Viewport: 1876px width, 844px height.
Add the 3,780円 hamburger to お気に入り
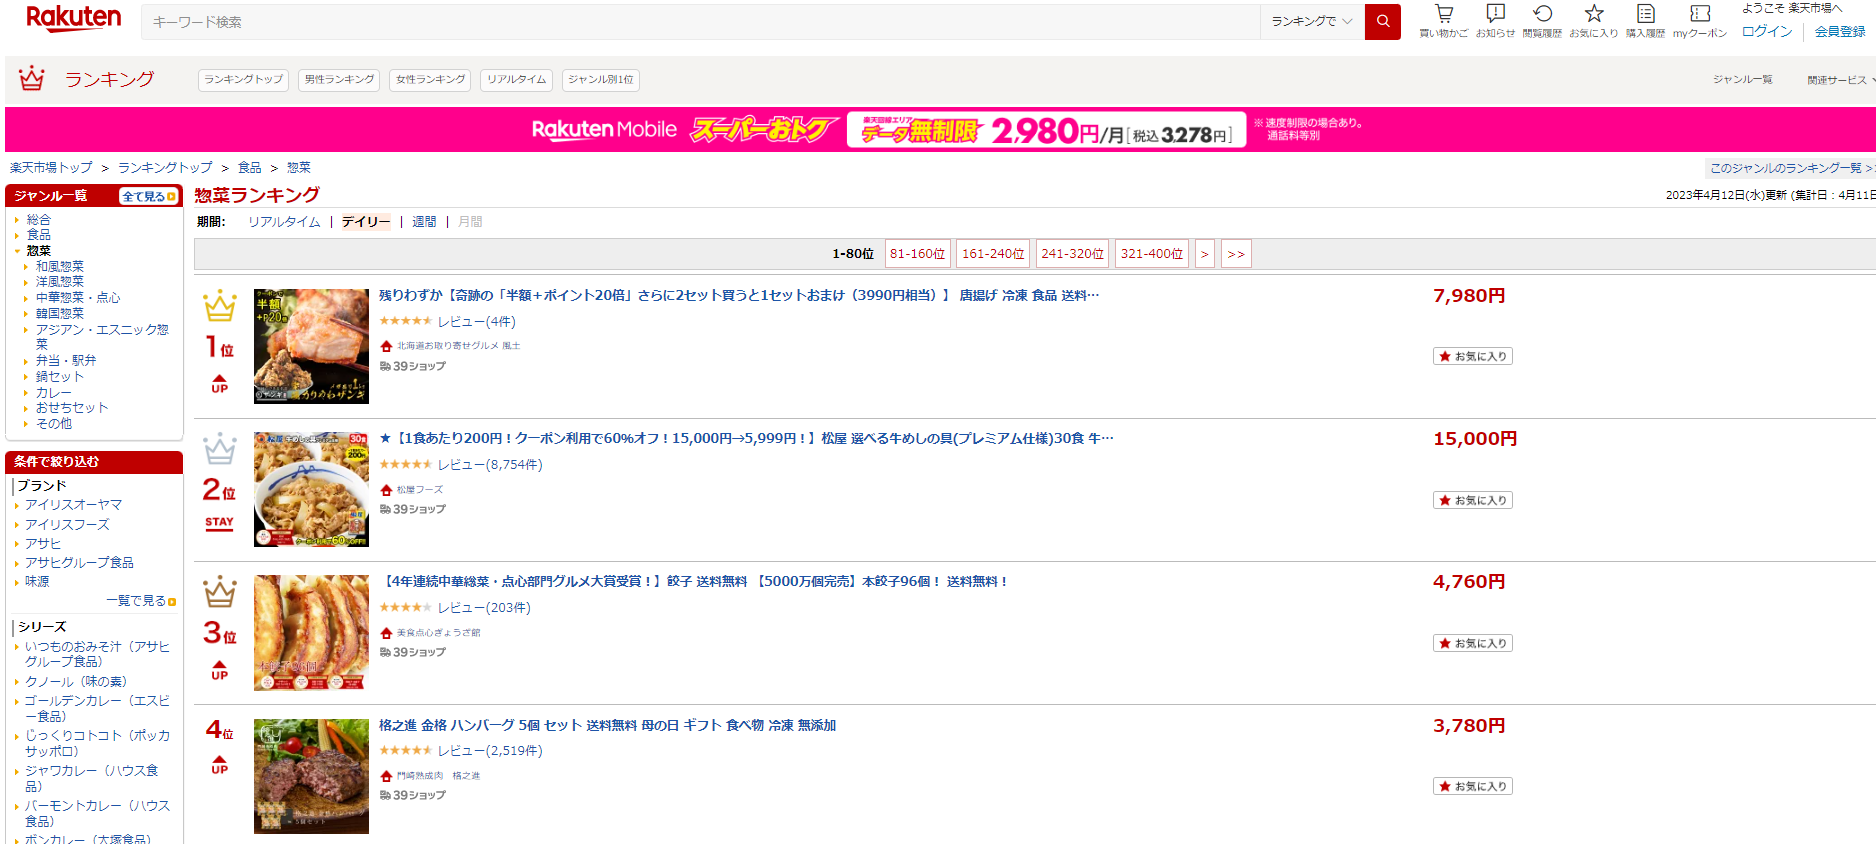[x=1472, y=786]
